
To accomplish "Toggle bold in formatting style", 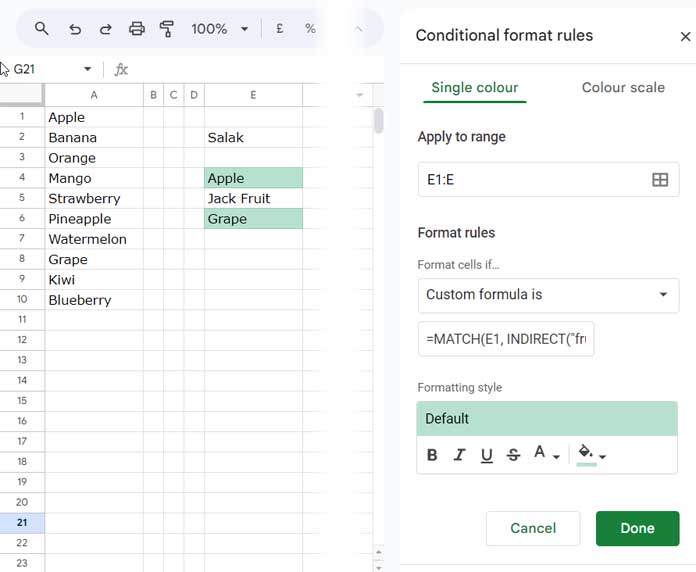I will (432, 455).
